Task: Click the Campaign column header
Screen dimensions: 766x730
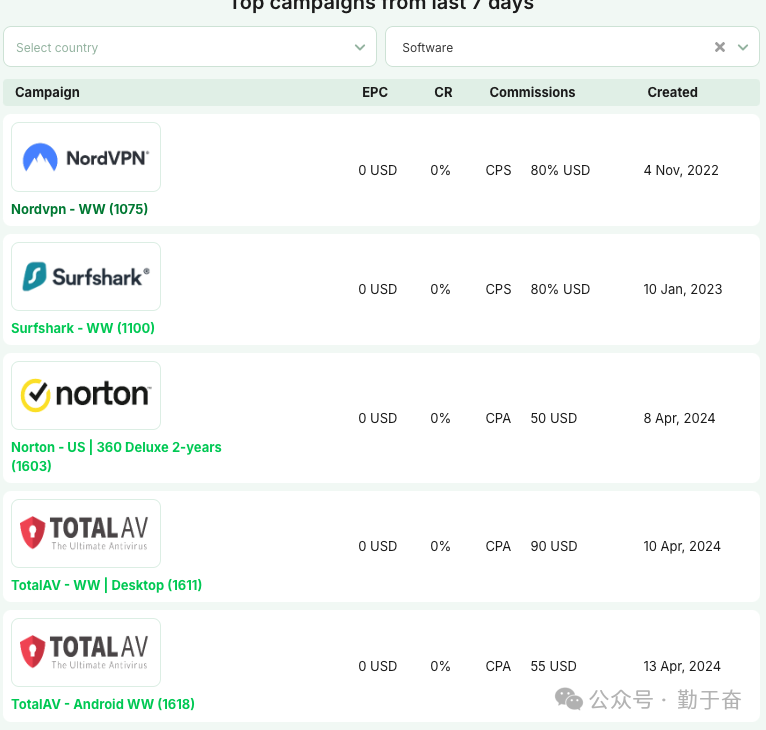Action: [x=47, y=92]
